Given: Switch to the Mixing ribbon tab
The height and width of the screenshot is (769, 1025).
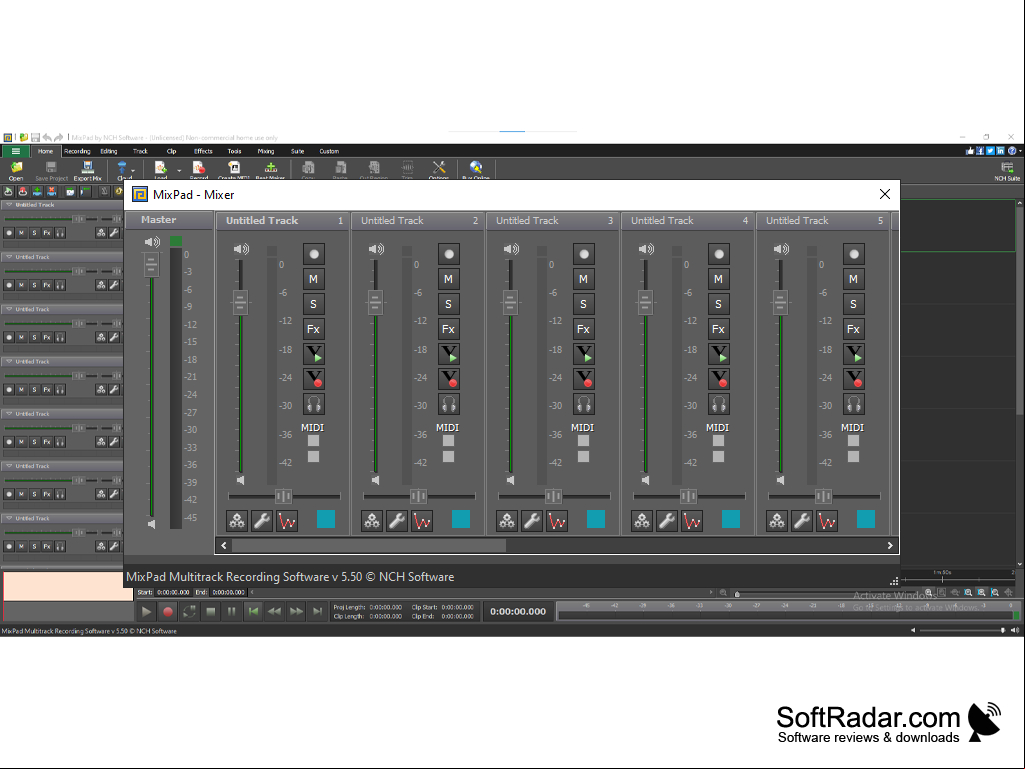Looking at the screenshot, I should pos(265,151).
